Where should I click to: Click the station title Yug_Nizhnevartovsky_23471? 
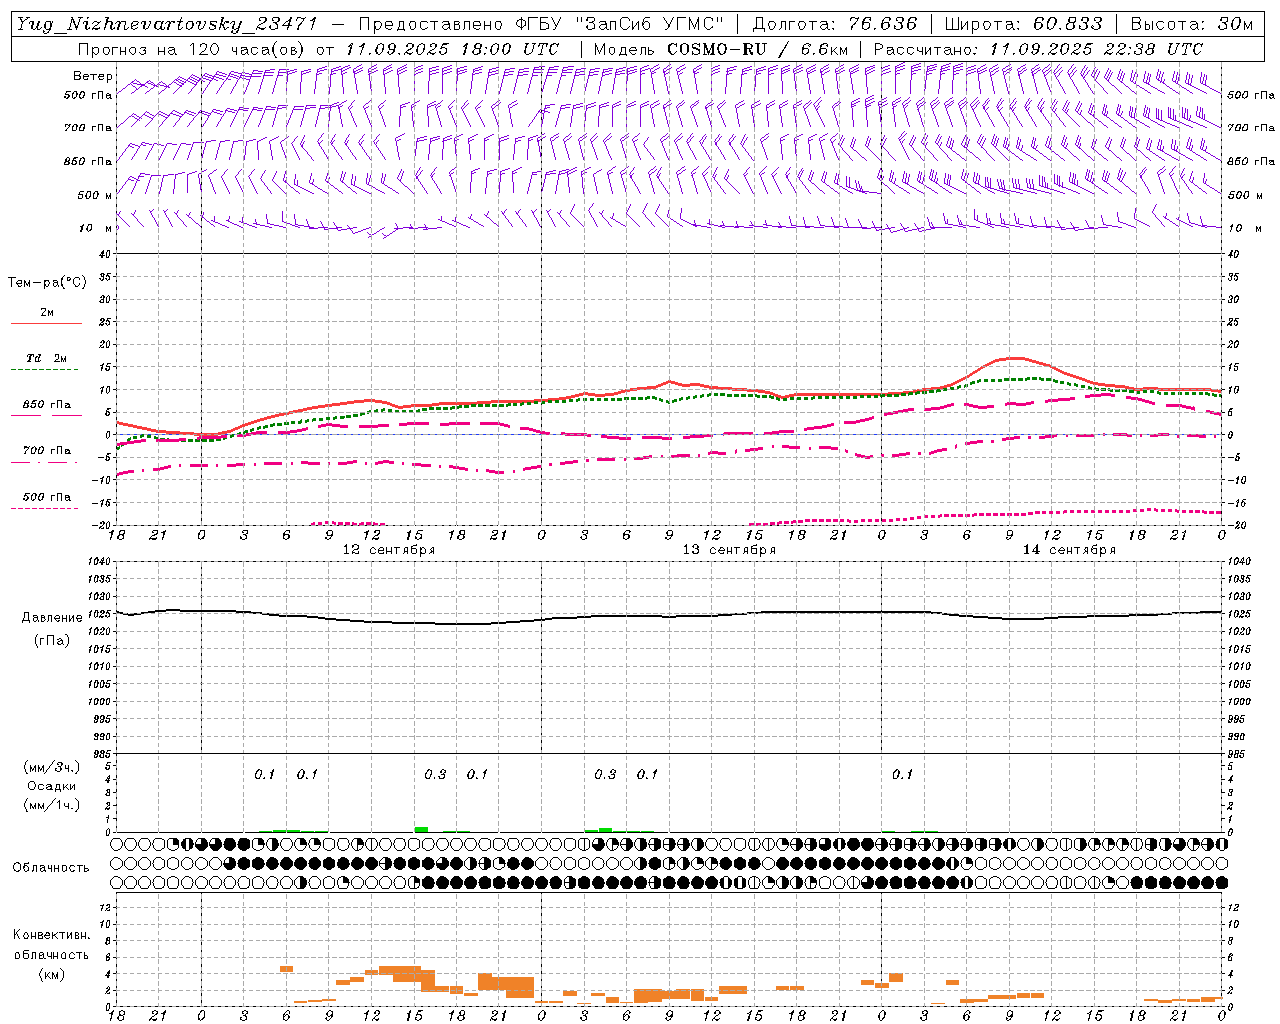click(x=167, y=24)
